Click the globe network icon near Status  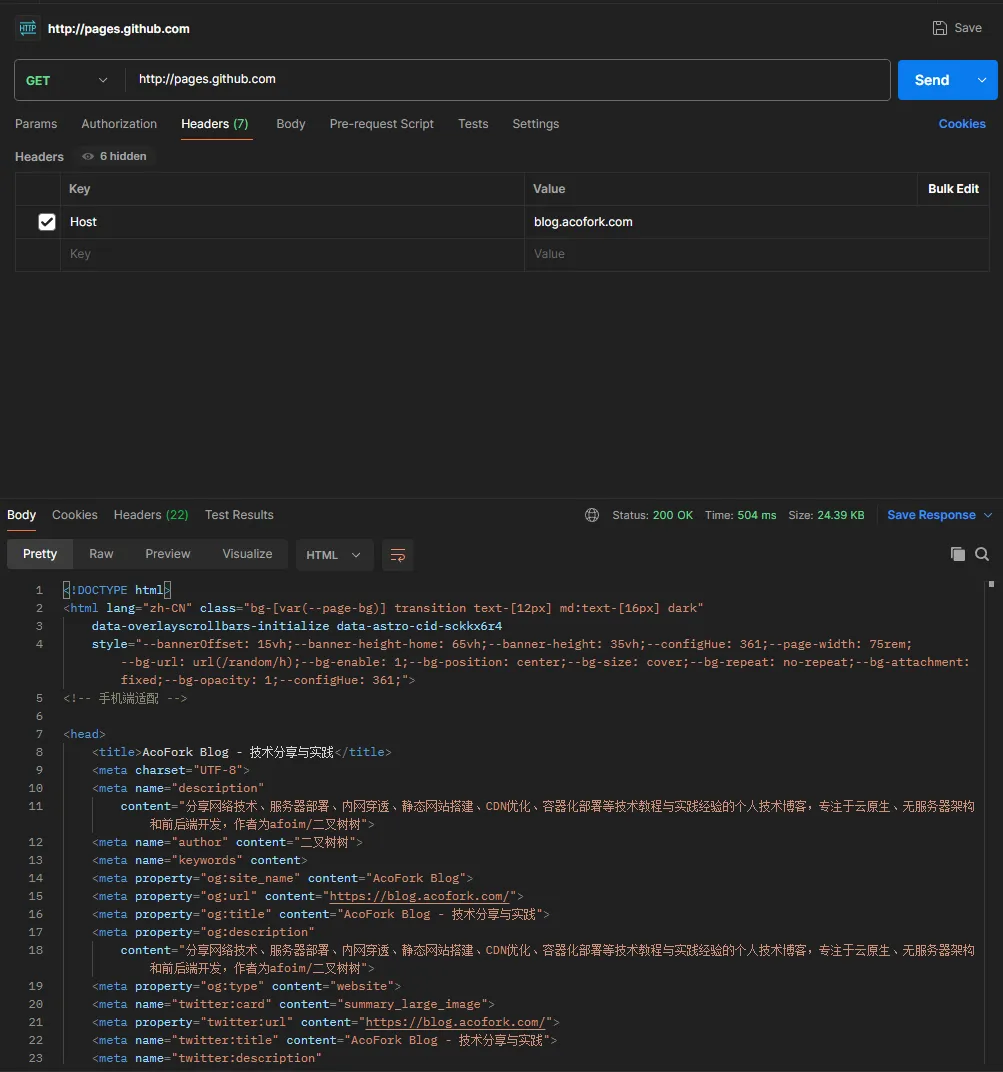click(x=592, y=515)
